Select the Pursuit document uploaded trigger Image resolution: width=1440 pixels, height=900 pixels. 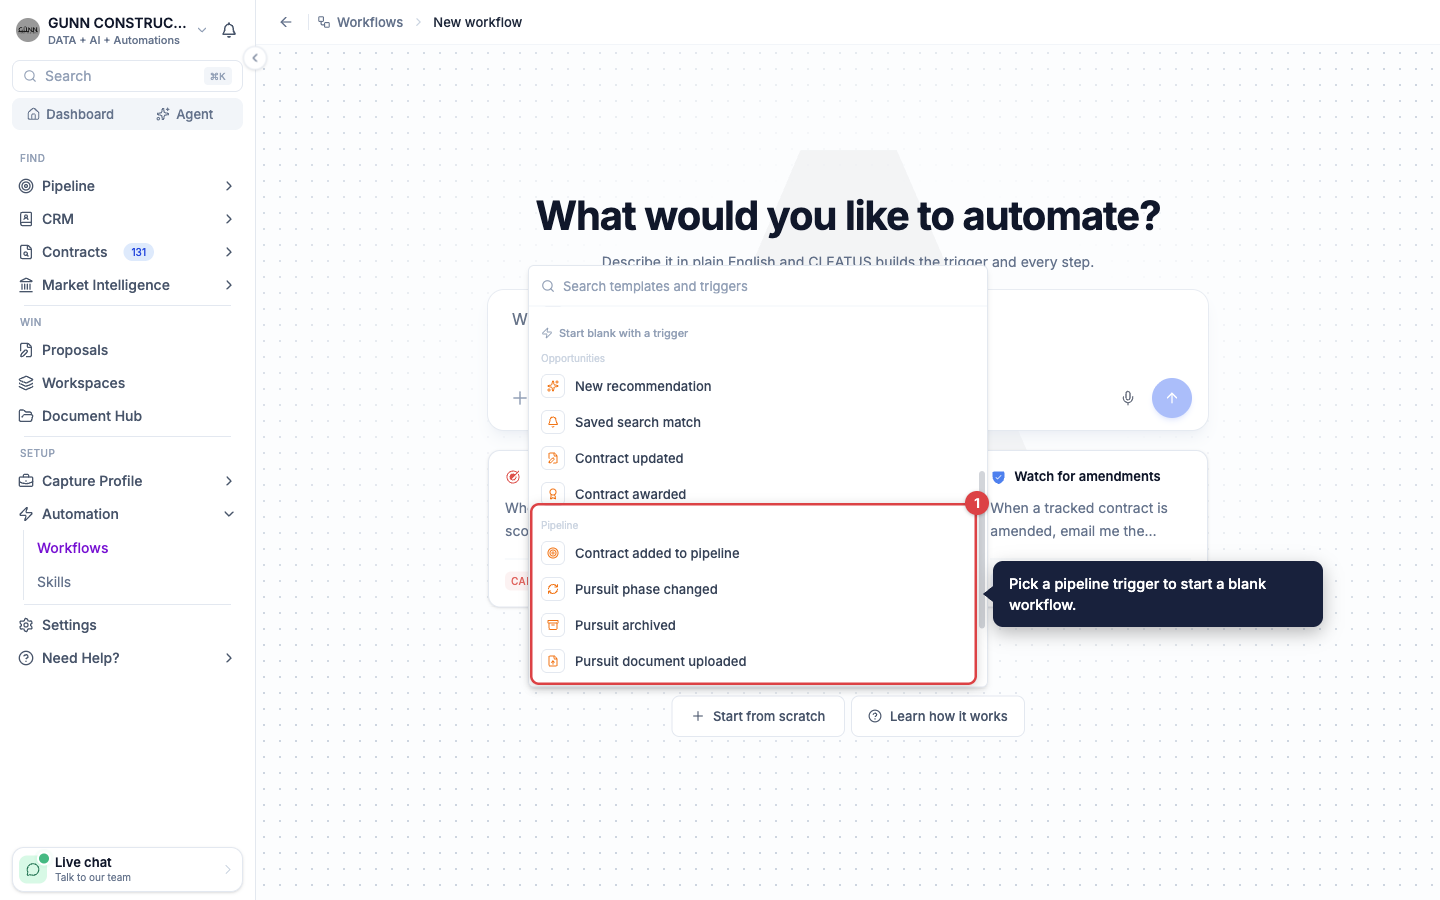(x=757, y=661)
